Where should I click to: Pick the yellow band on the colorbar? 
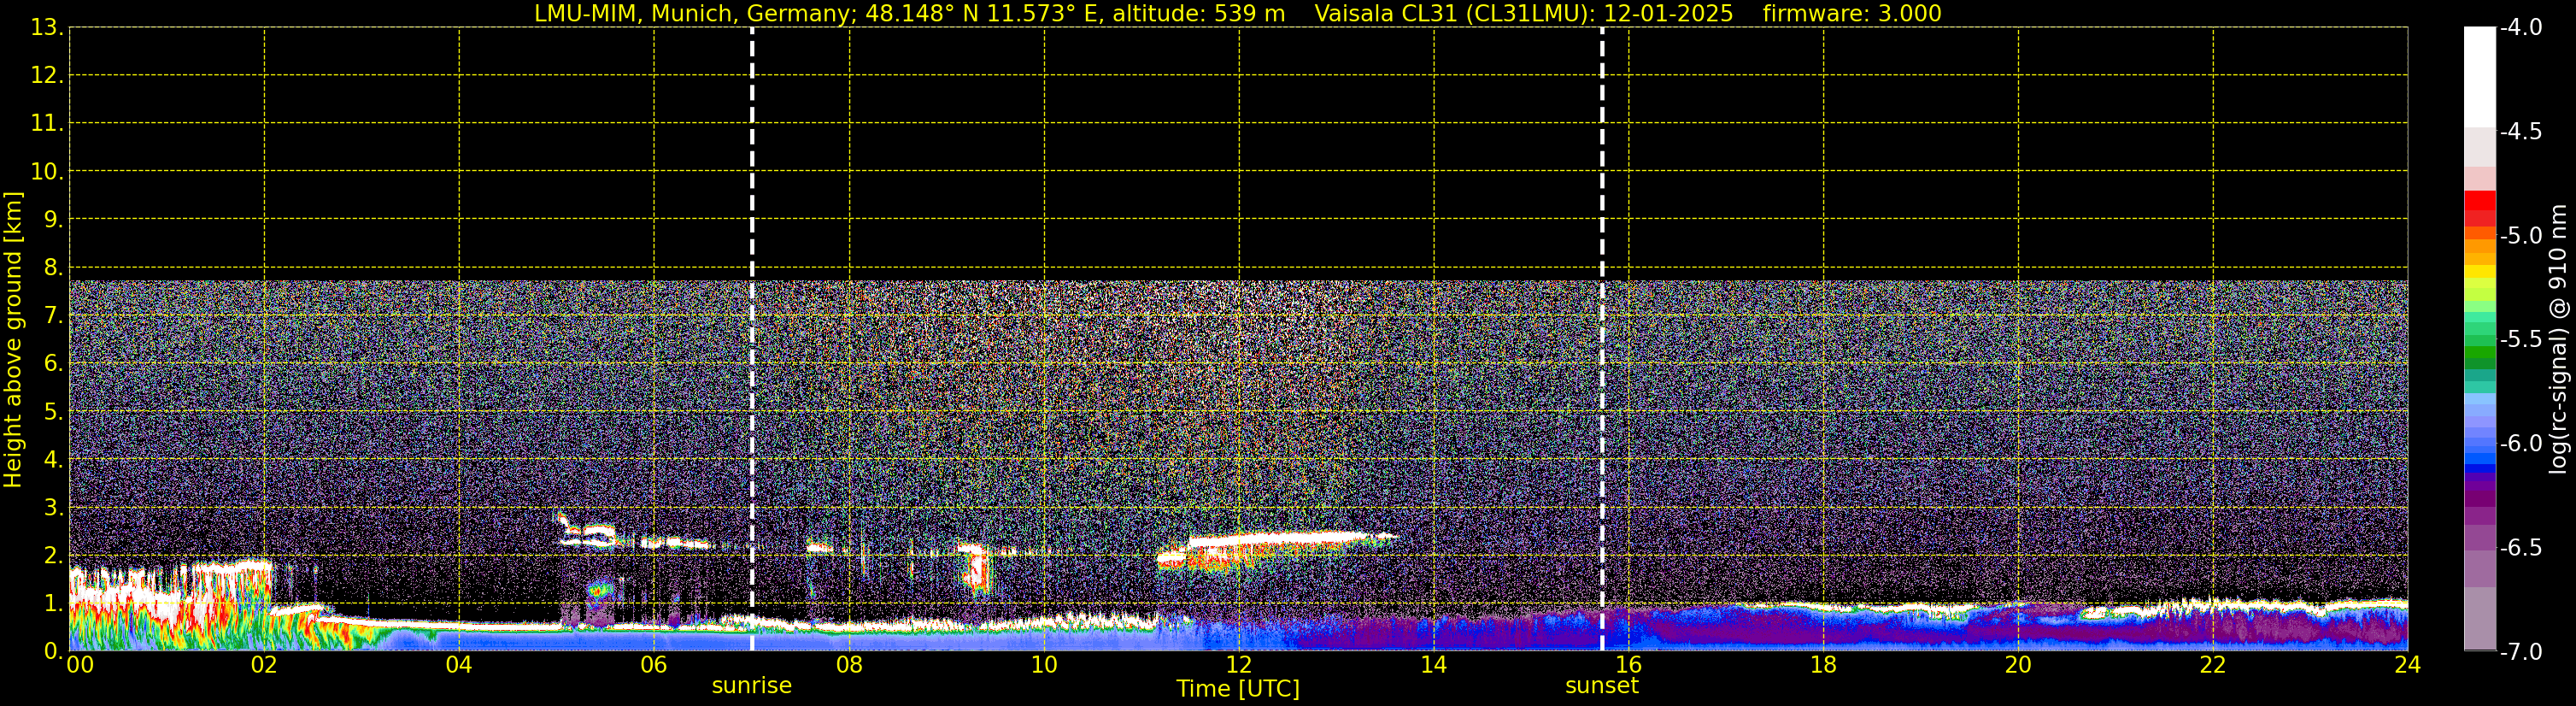coord(2479,271)
